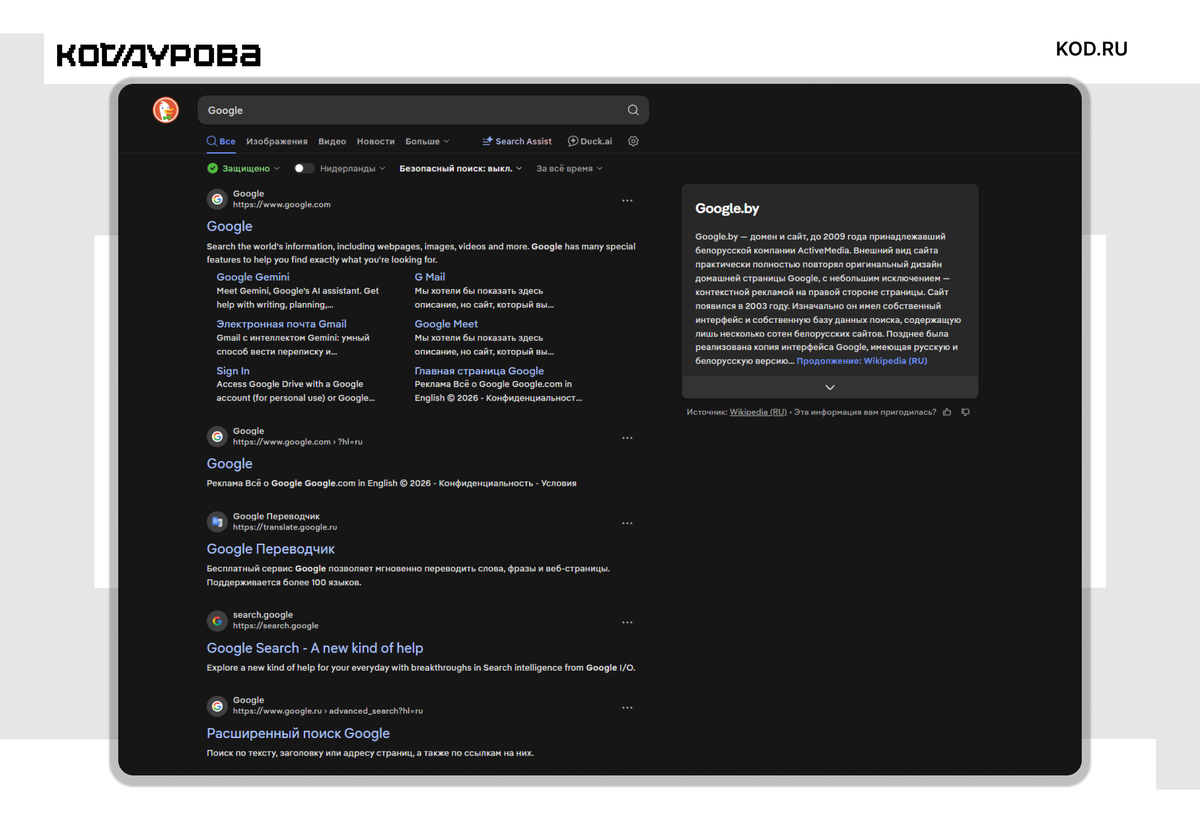
Task: Open three-dot menu for first Google result
Action: point(627,200)
